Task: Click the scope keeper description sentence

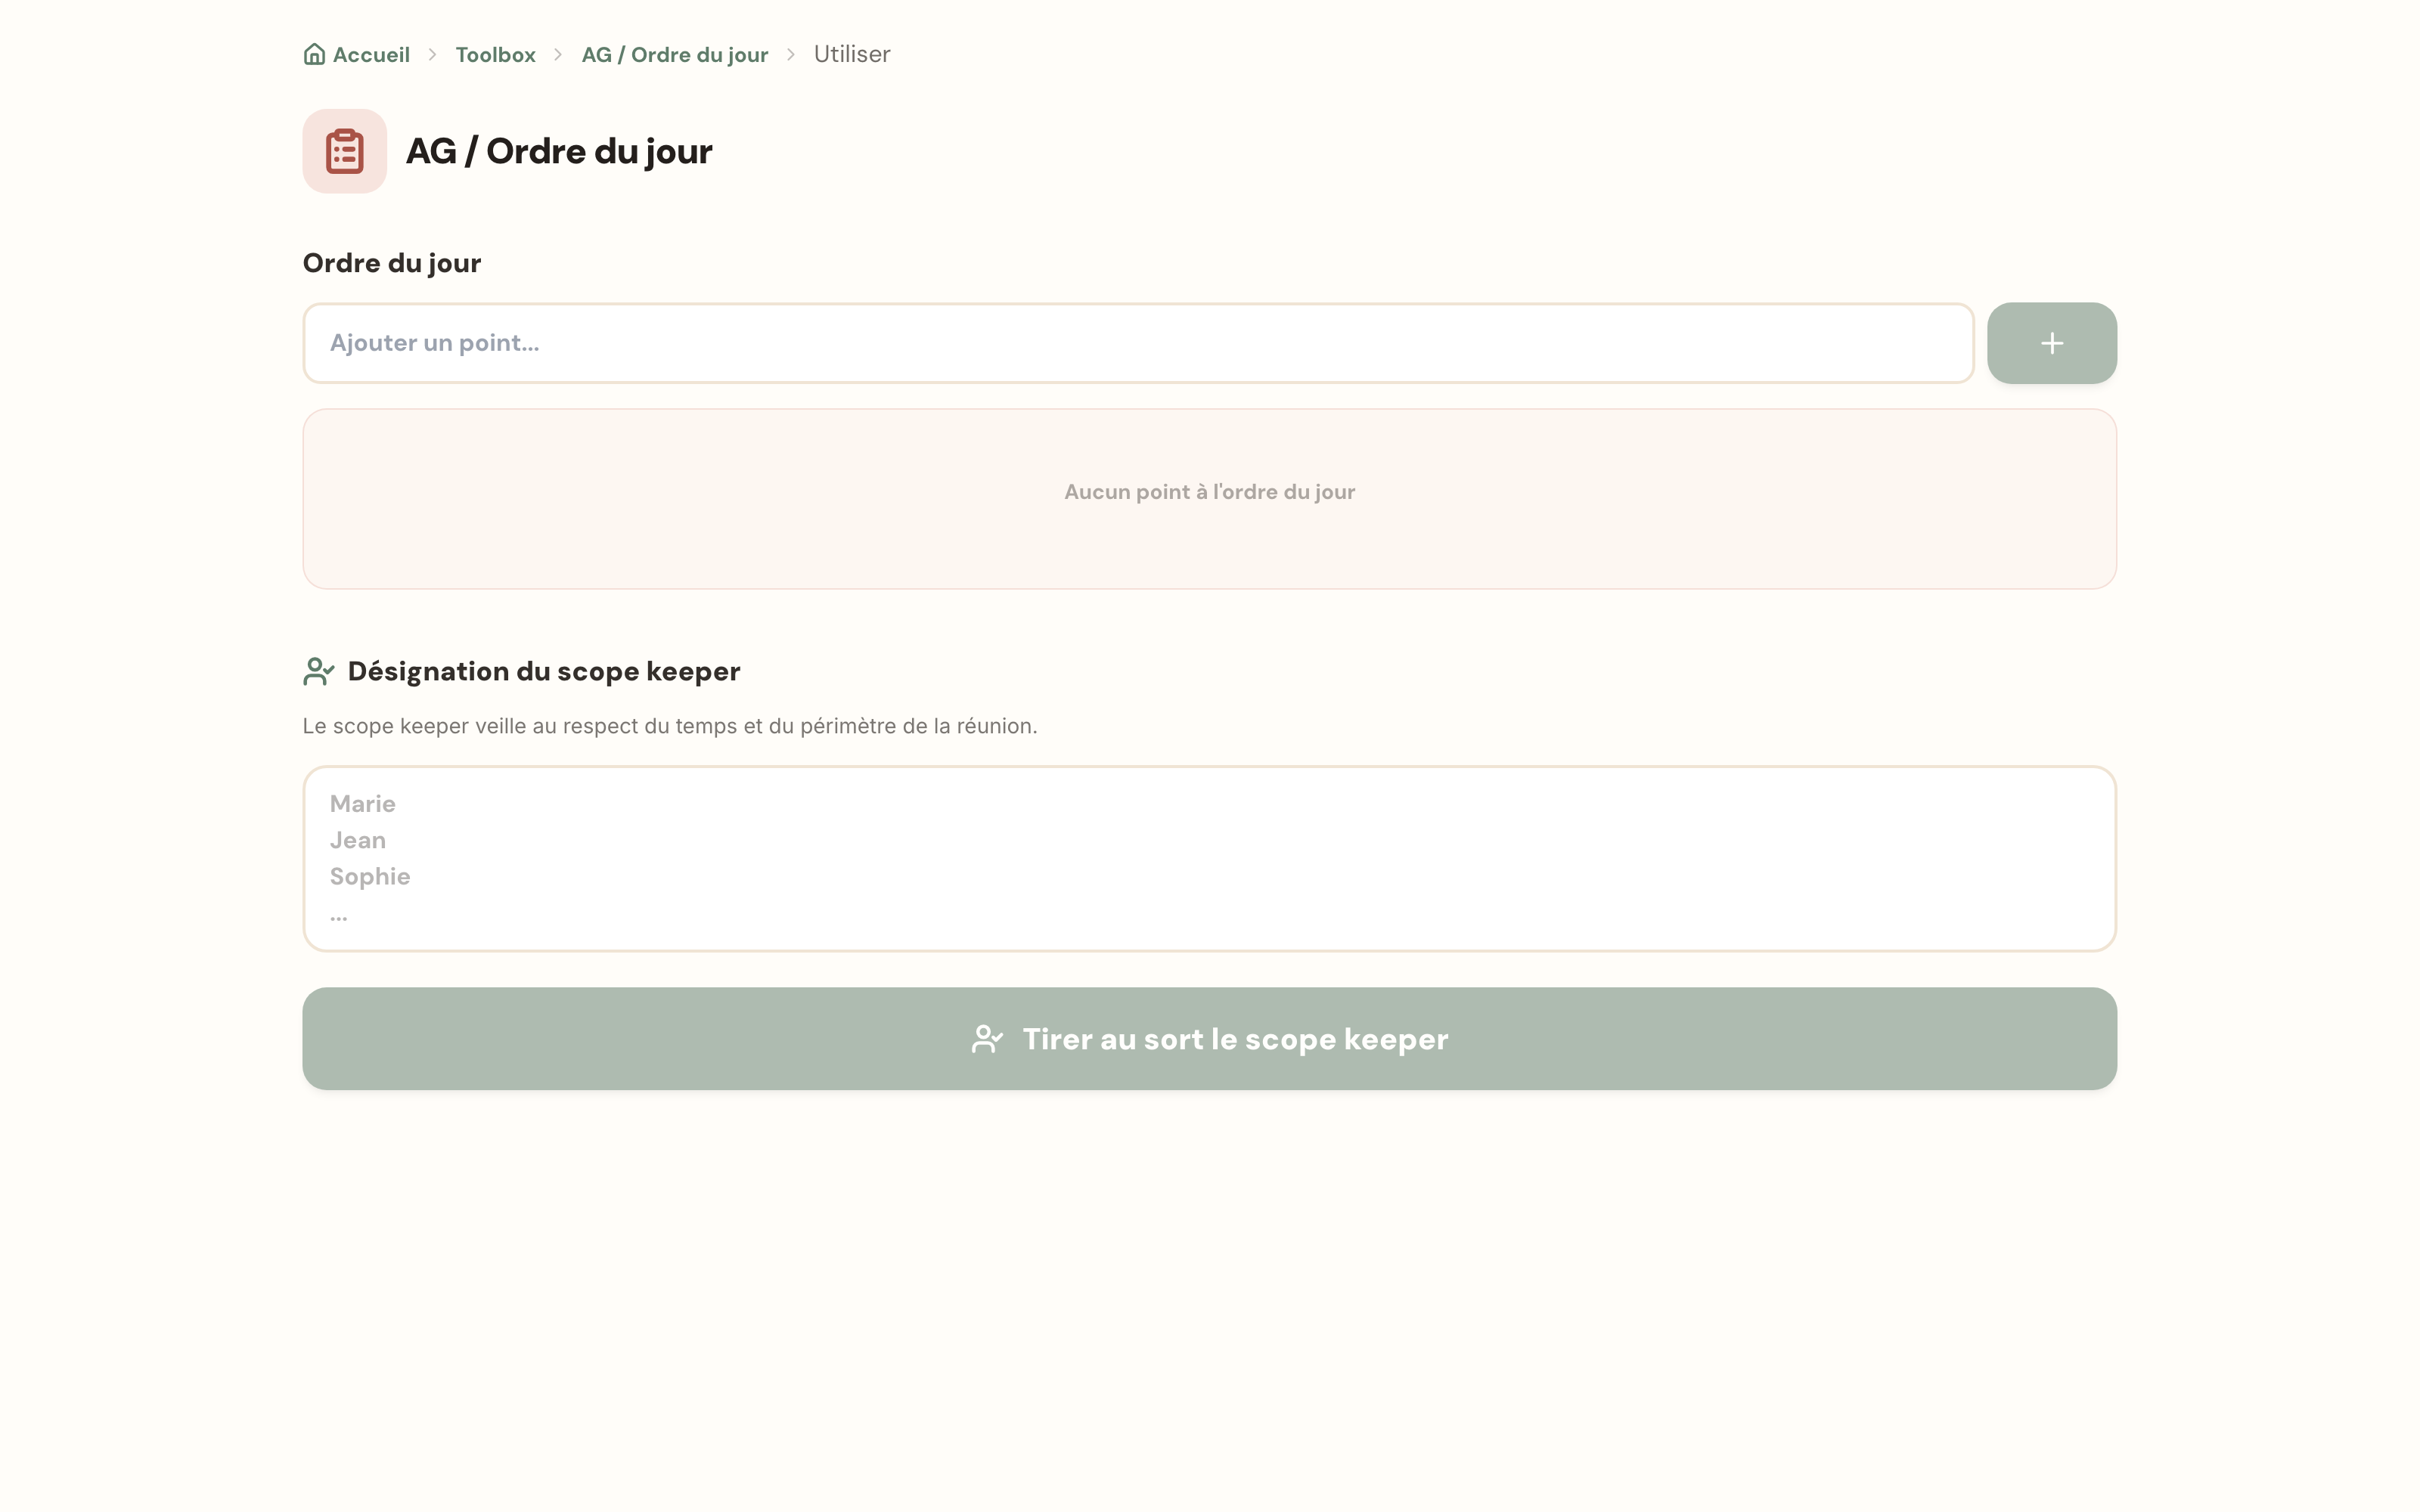Action: [x=670, y=726]
